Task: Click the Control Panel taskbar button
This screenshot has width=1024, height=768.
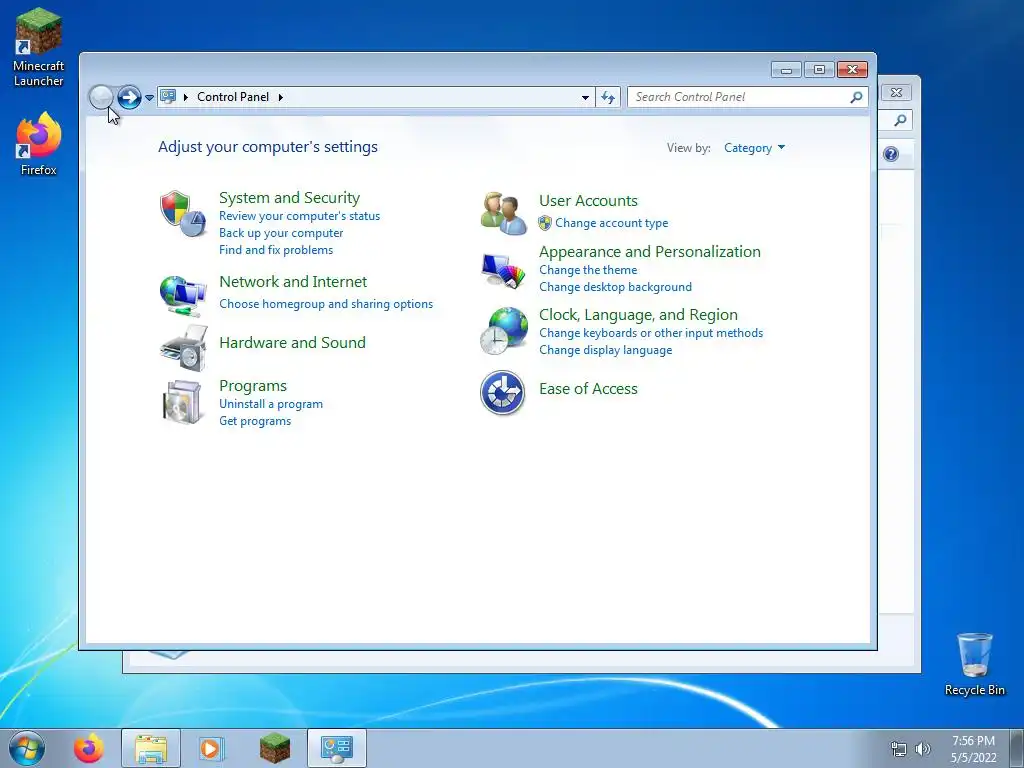Action: click(x=336, y=748)
